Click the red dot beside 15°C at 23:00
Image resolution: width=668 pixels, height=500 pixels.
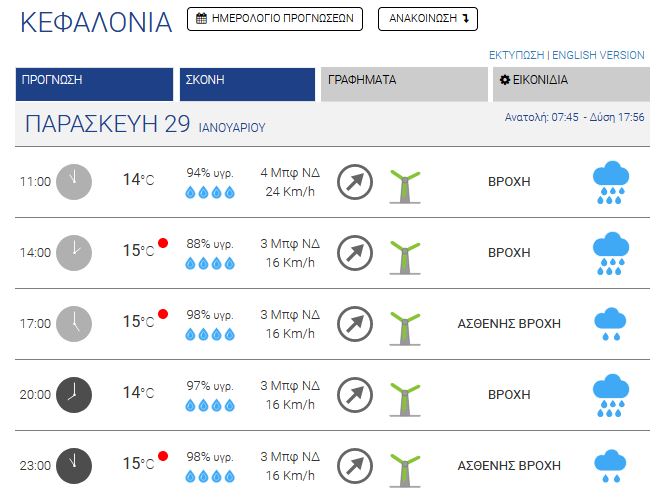coord(163,456)
